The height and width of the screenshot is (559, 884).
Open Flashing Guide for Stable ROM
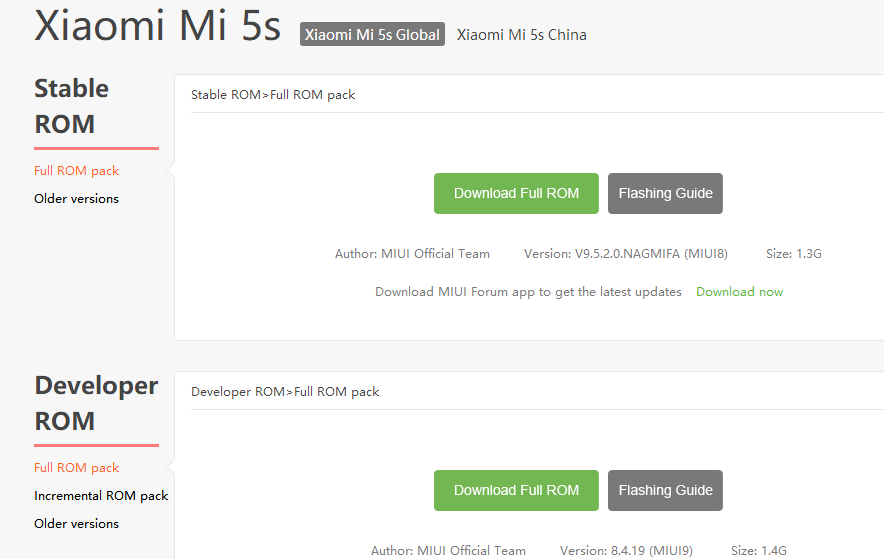click(665, 193)
